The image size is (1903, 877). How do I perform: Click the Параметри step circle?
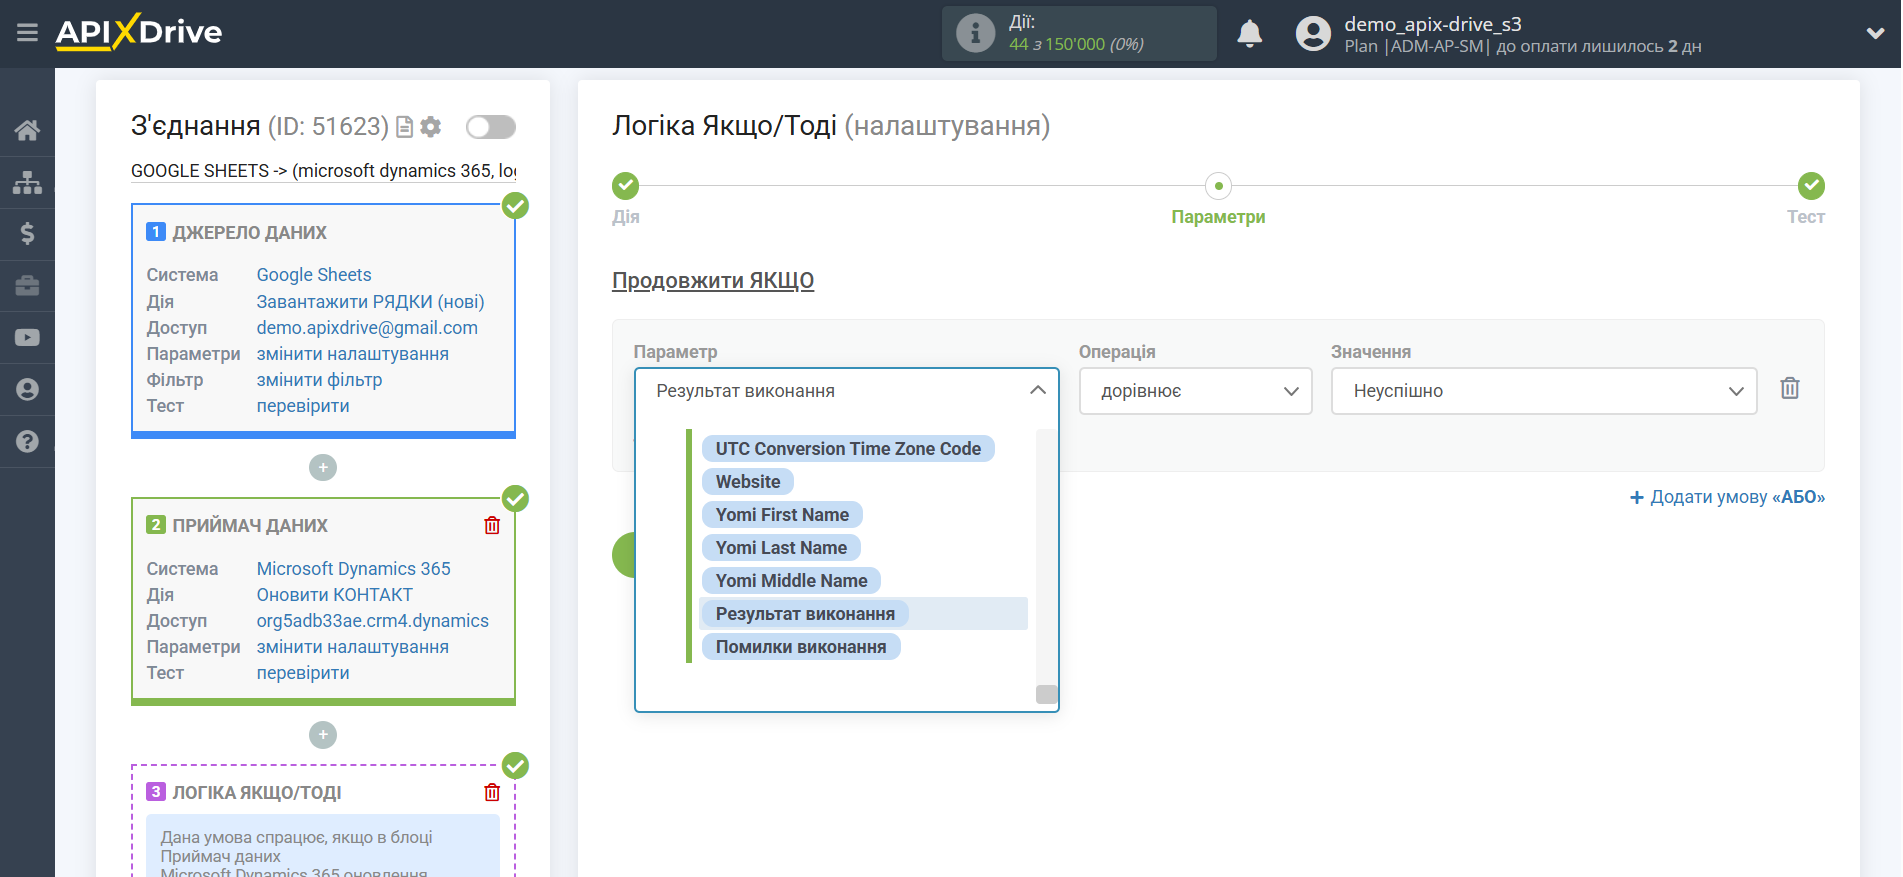point(1218,186)
